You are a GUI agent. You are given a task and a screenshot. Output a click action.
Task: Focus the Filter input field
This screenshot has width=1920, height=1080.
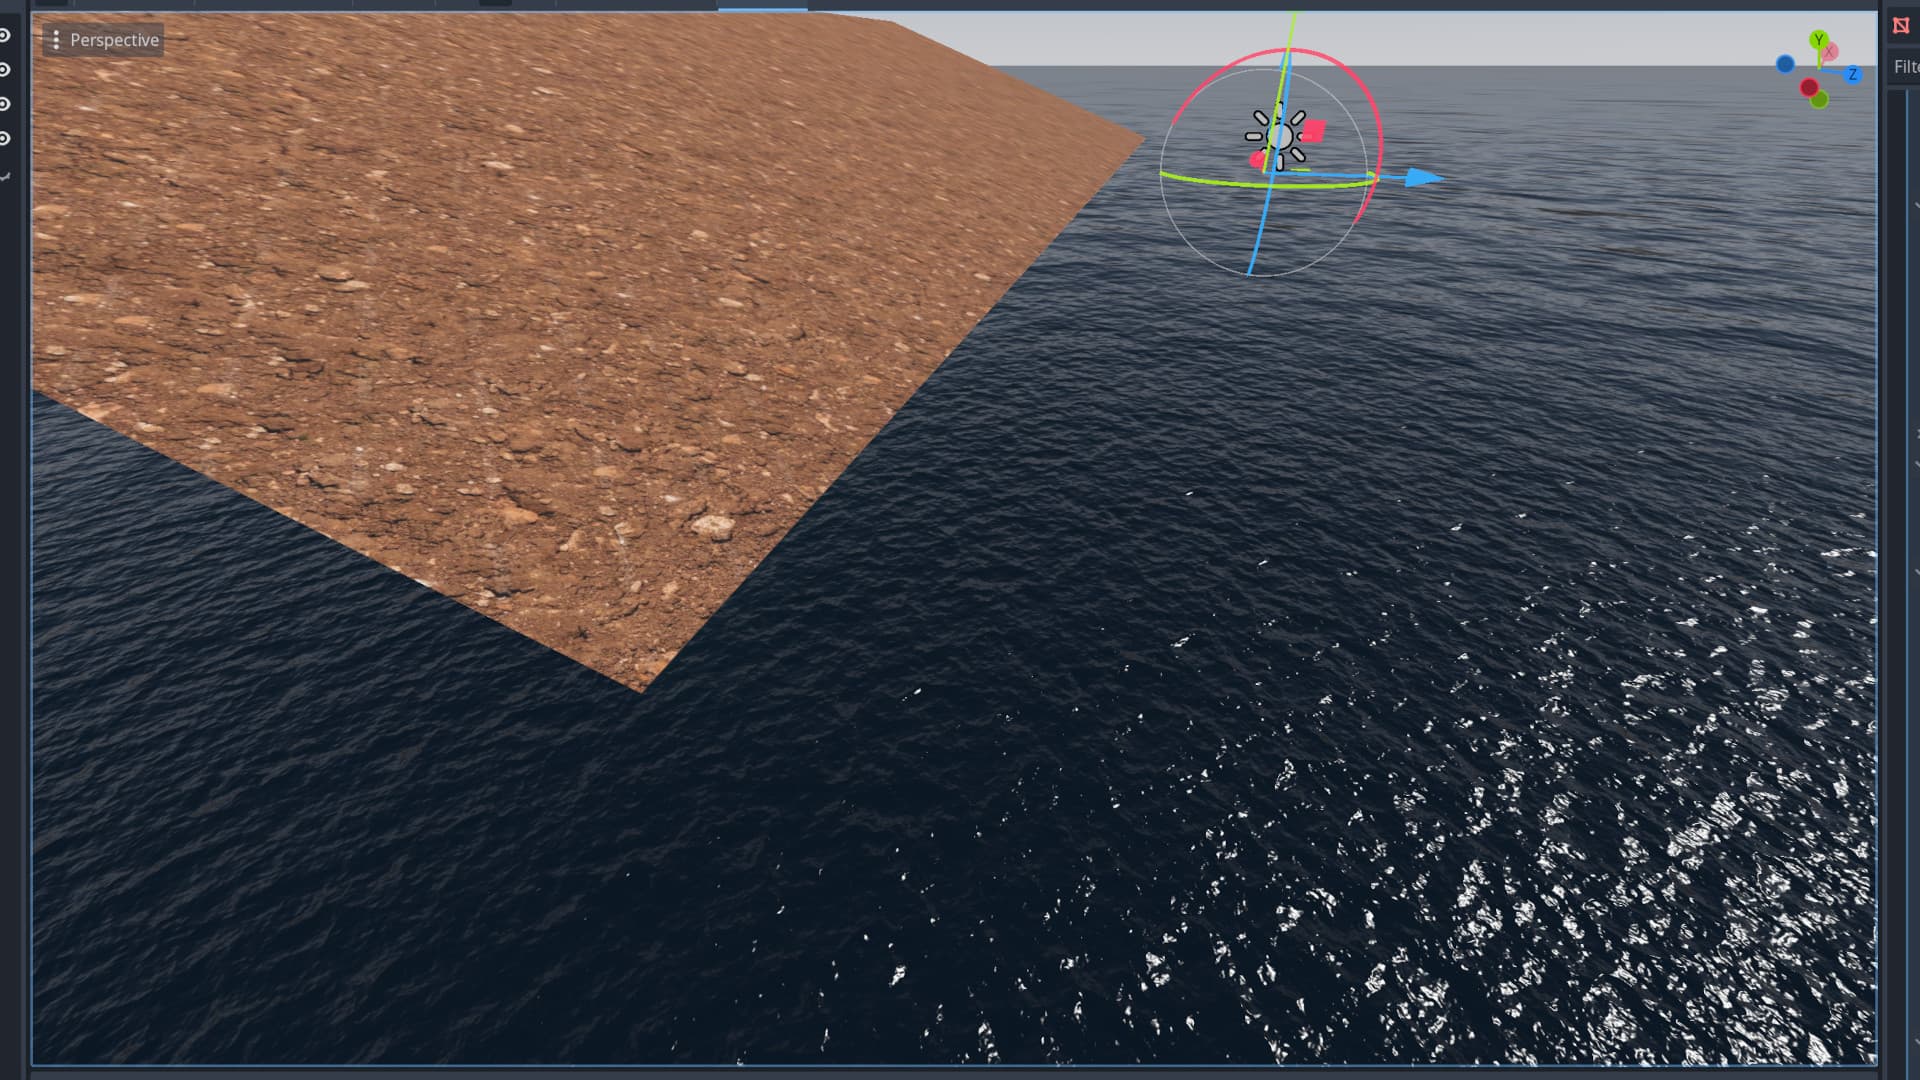1905,67
